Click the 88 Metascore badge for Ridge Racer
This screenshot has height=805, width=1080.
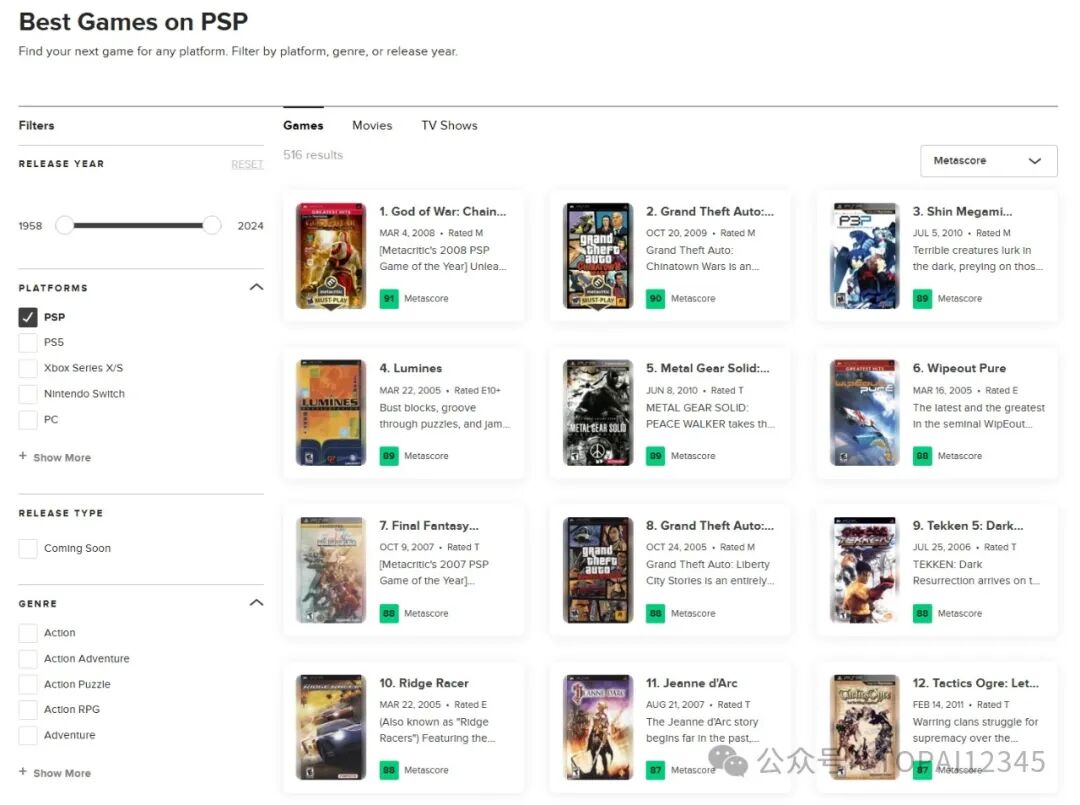(x=389, y=770)
